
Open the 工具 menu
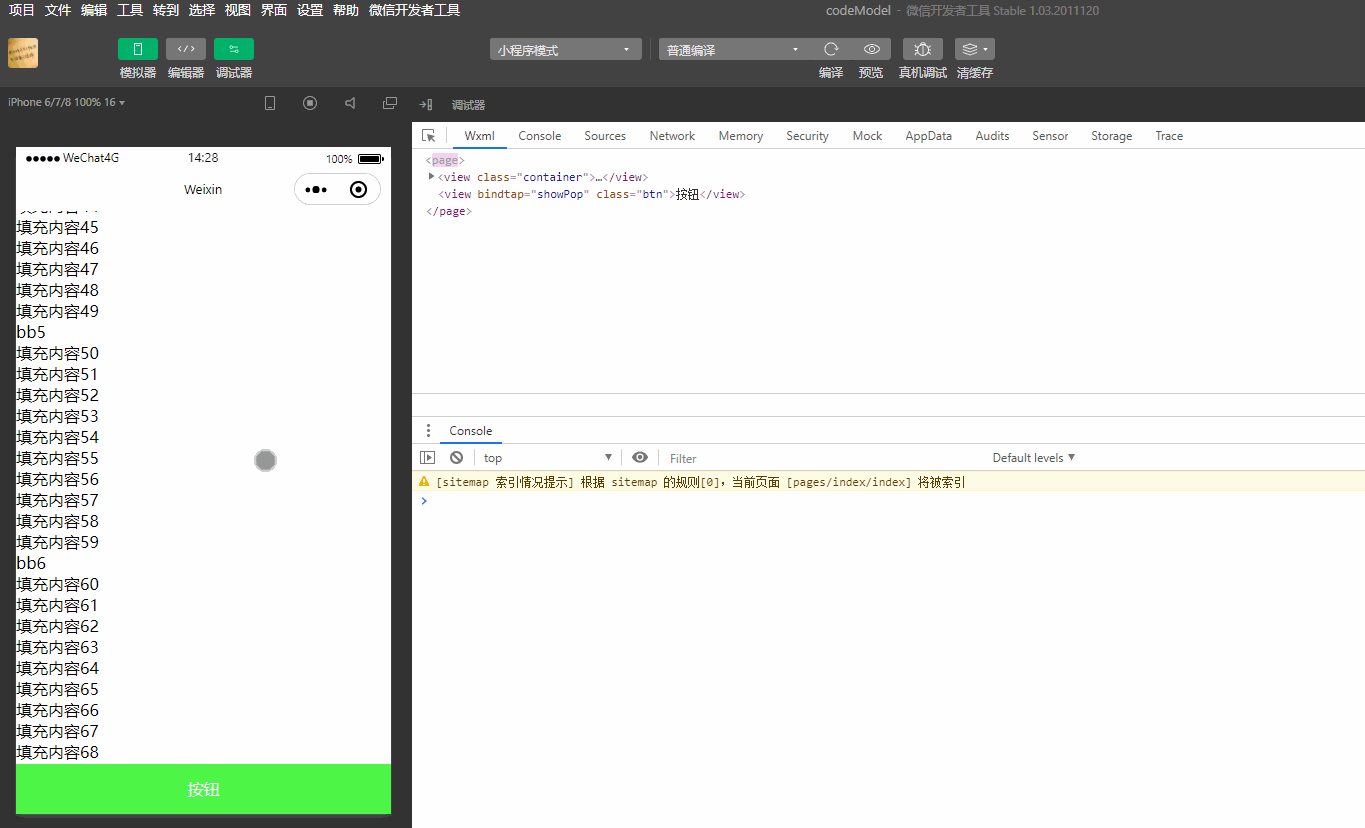coord(130,10)
